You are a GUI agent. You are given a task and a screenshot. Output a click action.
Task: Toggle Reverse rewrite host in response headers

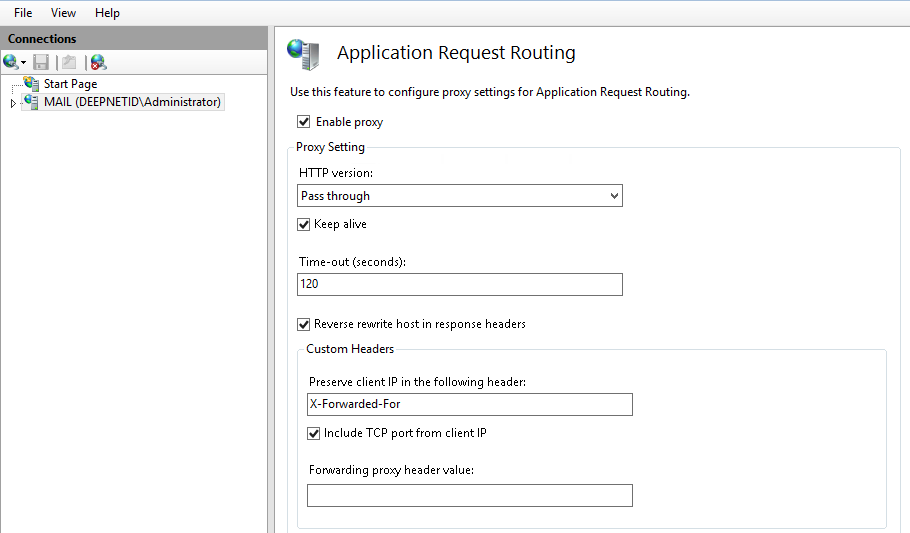pyautogui.click(x=304, y=324)
